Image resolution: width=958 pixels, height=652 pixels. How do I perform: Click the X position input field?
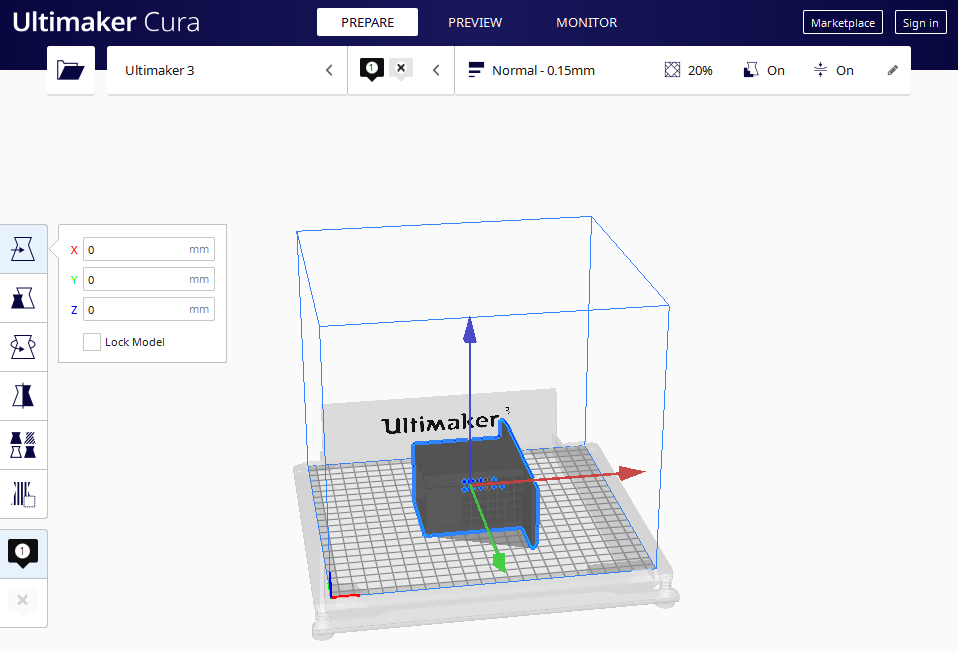click(136, 250)
